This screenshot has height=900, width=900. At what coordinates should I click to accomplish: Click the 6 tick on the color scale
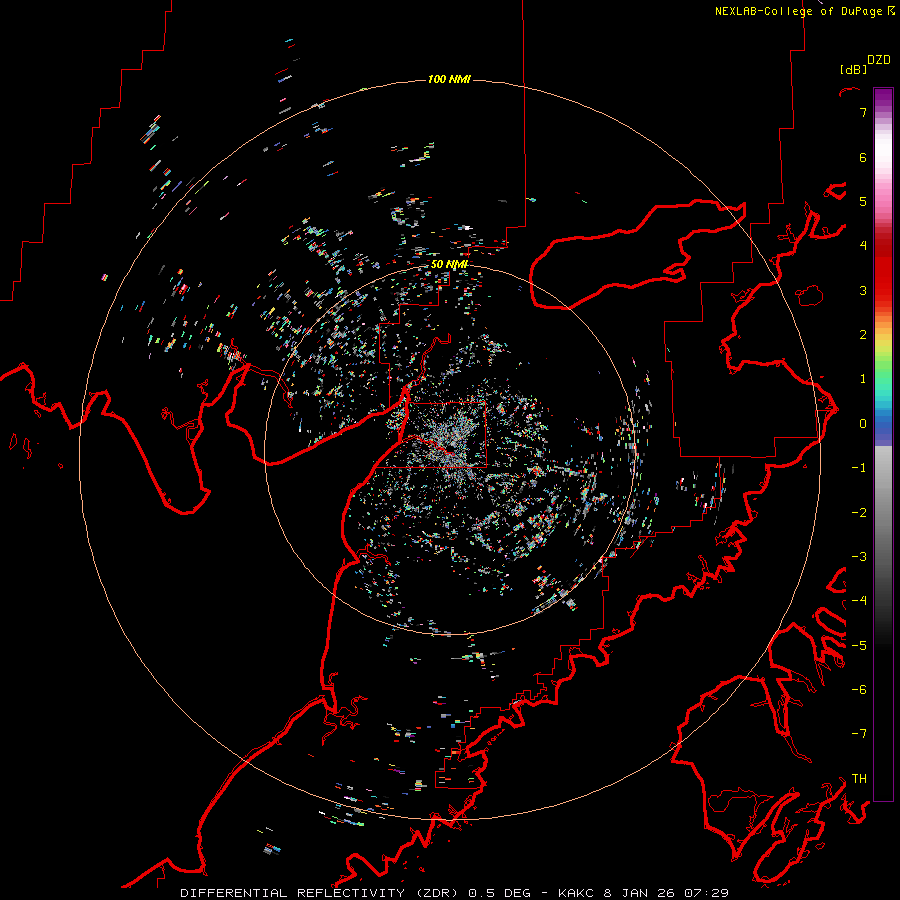pyautogui.click(x=863, y=157)
